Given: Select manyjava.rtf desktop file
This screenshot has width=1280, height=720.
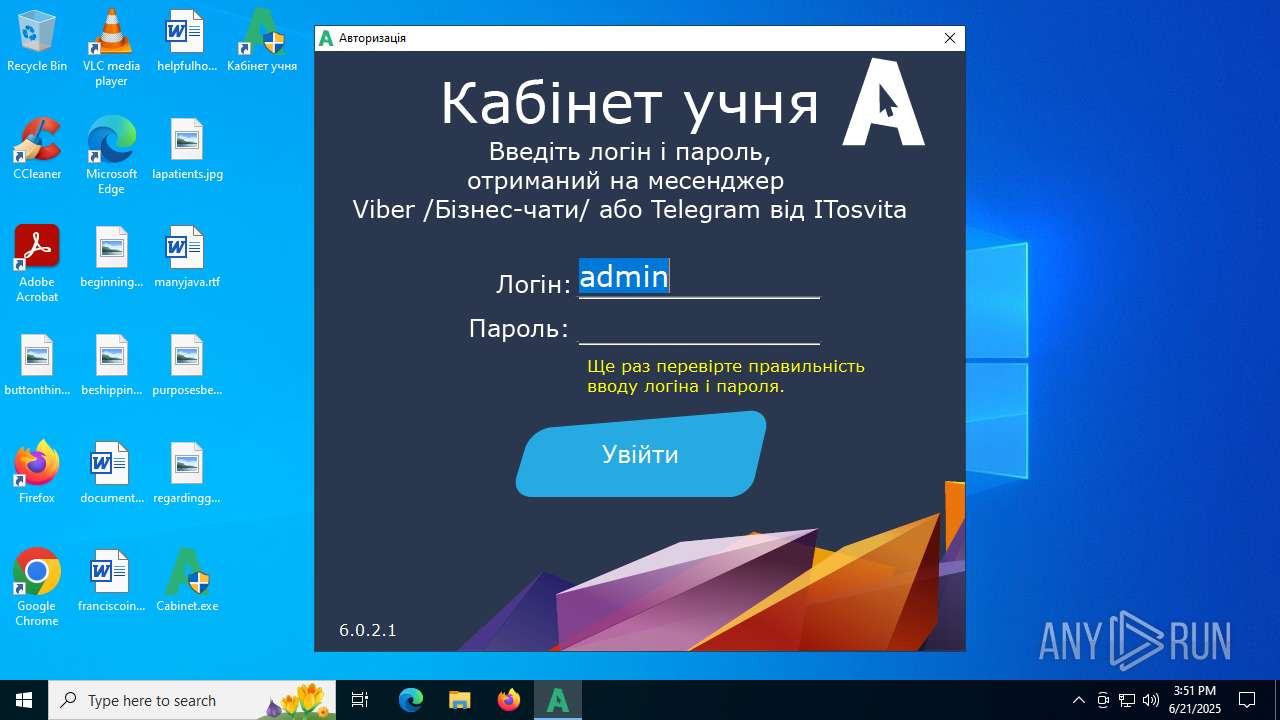Looking at the screenshot, I should (187, 257).
